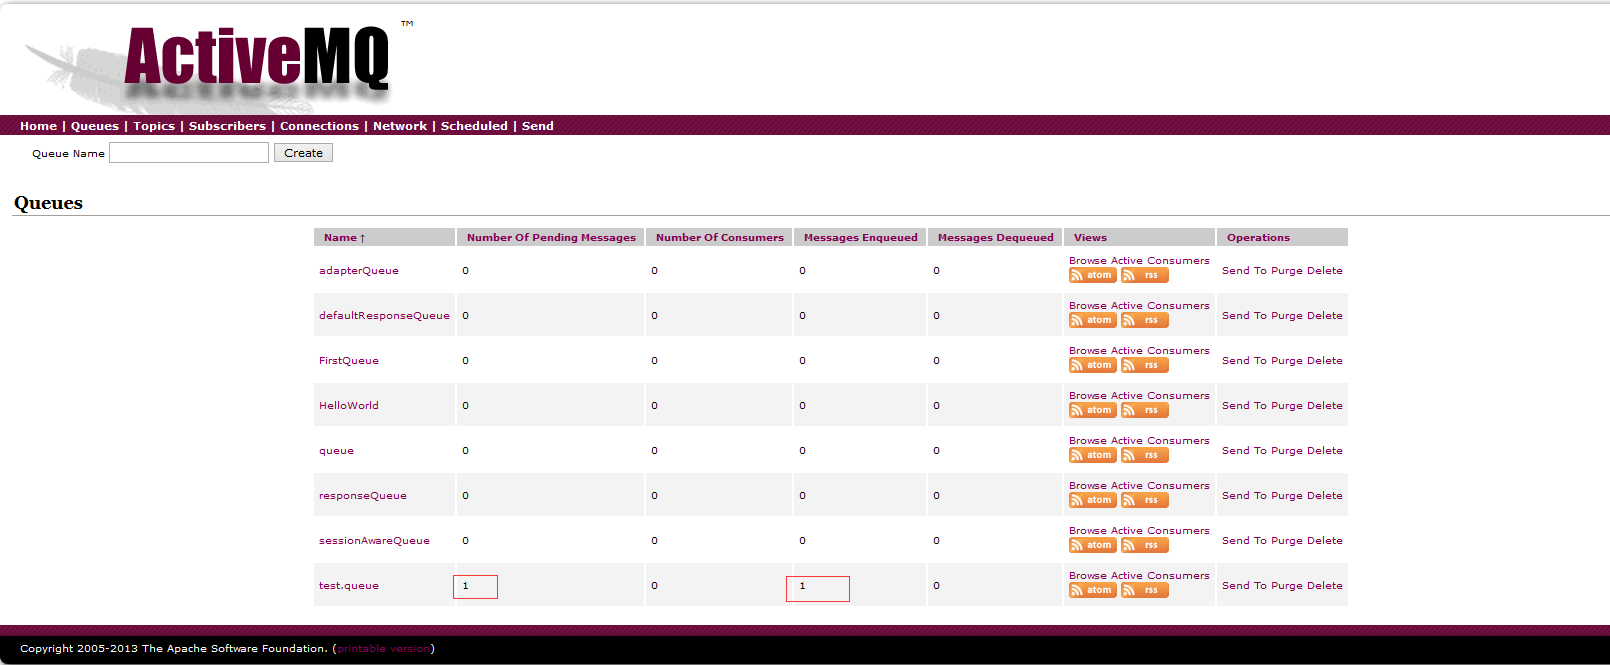Open atom feed for responseQueue

[x=1092, y=500]
